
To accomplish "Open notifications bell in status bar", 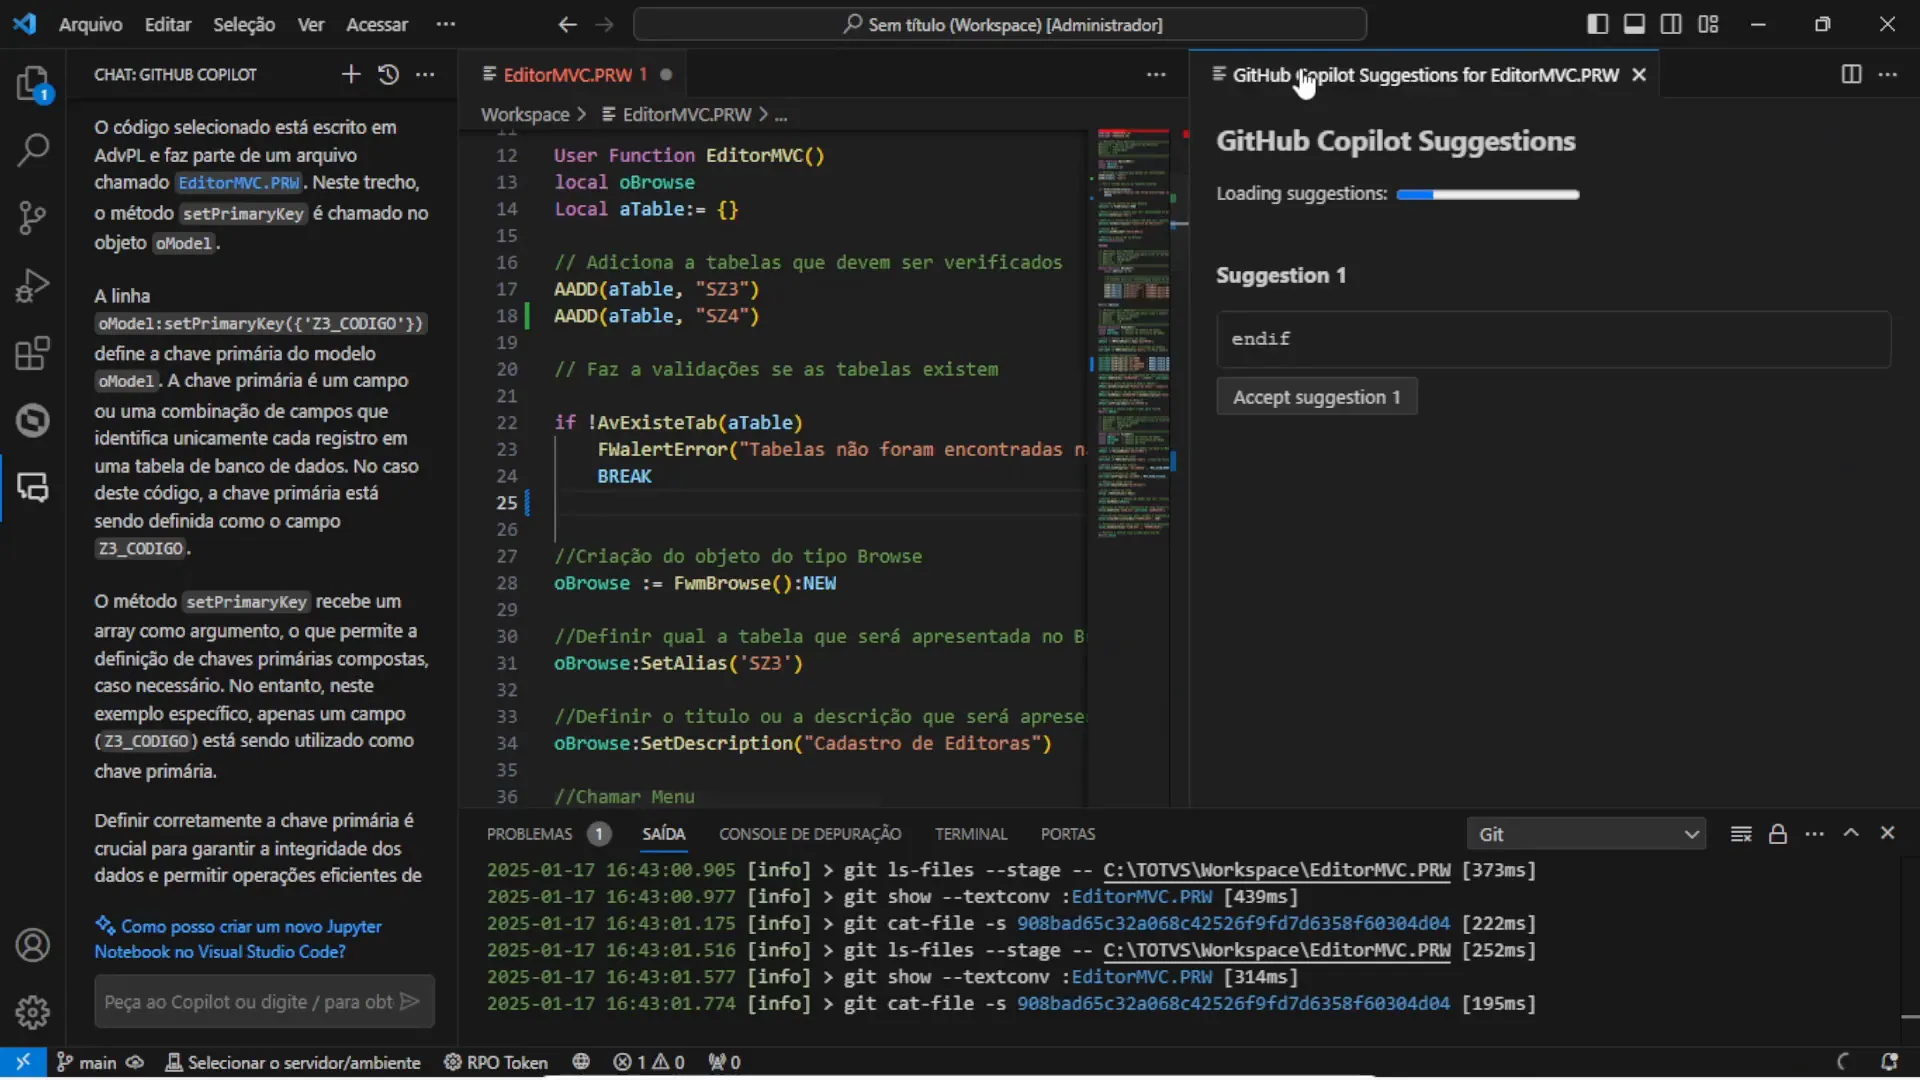I will point(1889,1062).
